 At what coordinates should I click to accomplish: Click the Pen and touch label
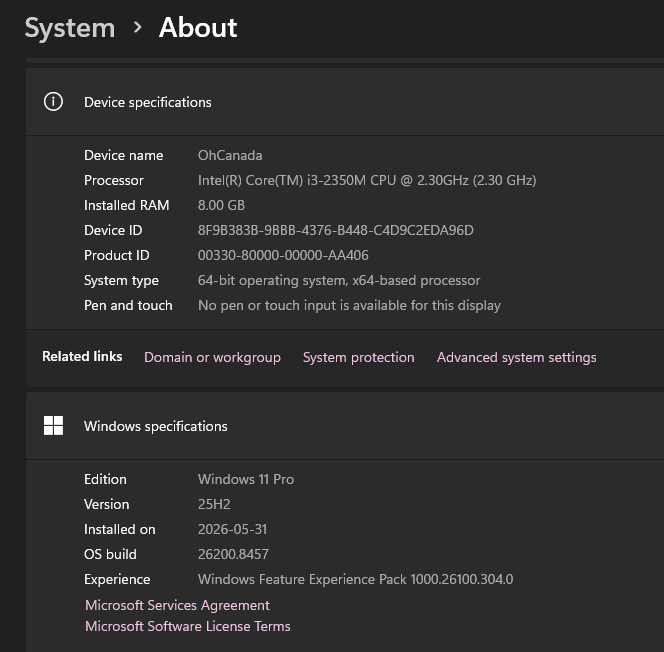point(128,305)
